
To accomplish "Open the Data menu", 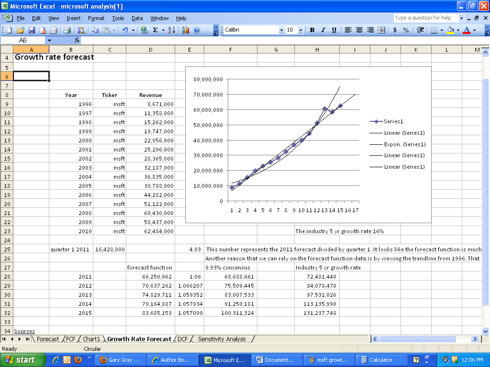I will [x=137, y=18].
